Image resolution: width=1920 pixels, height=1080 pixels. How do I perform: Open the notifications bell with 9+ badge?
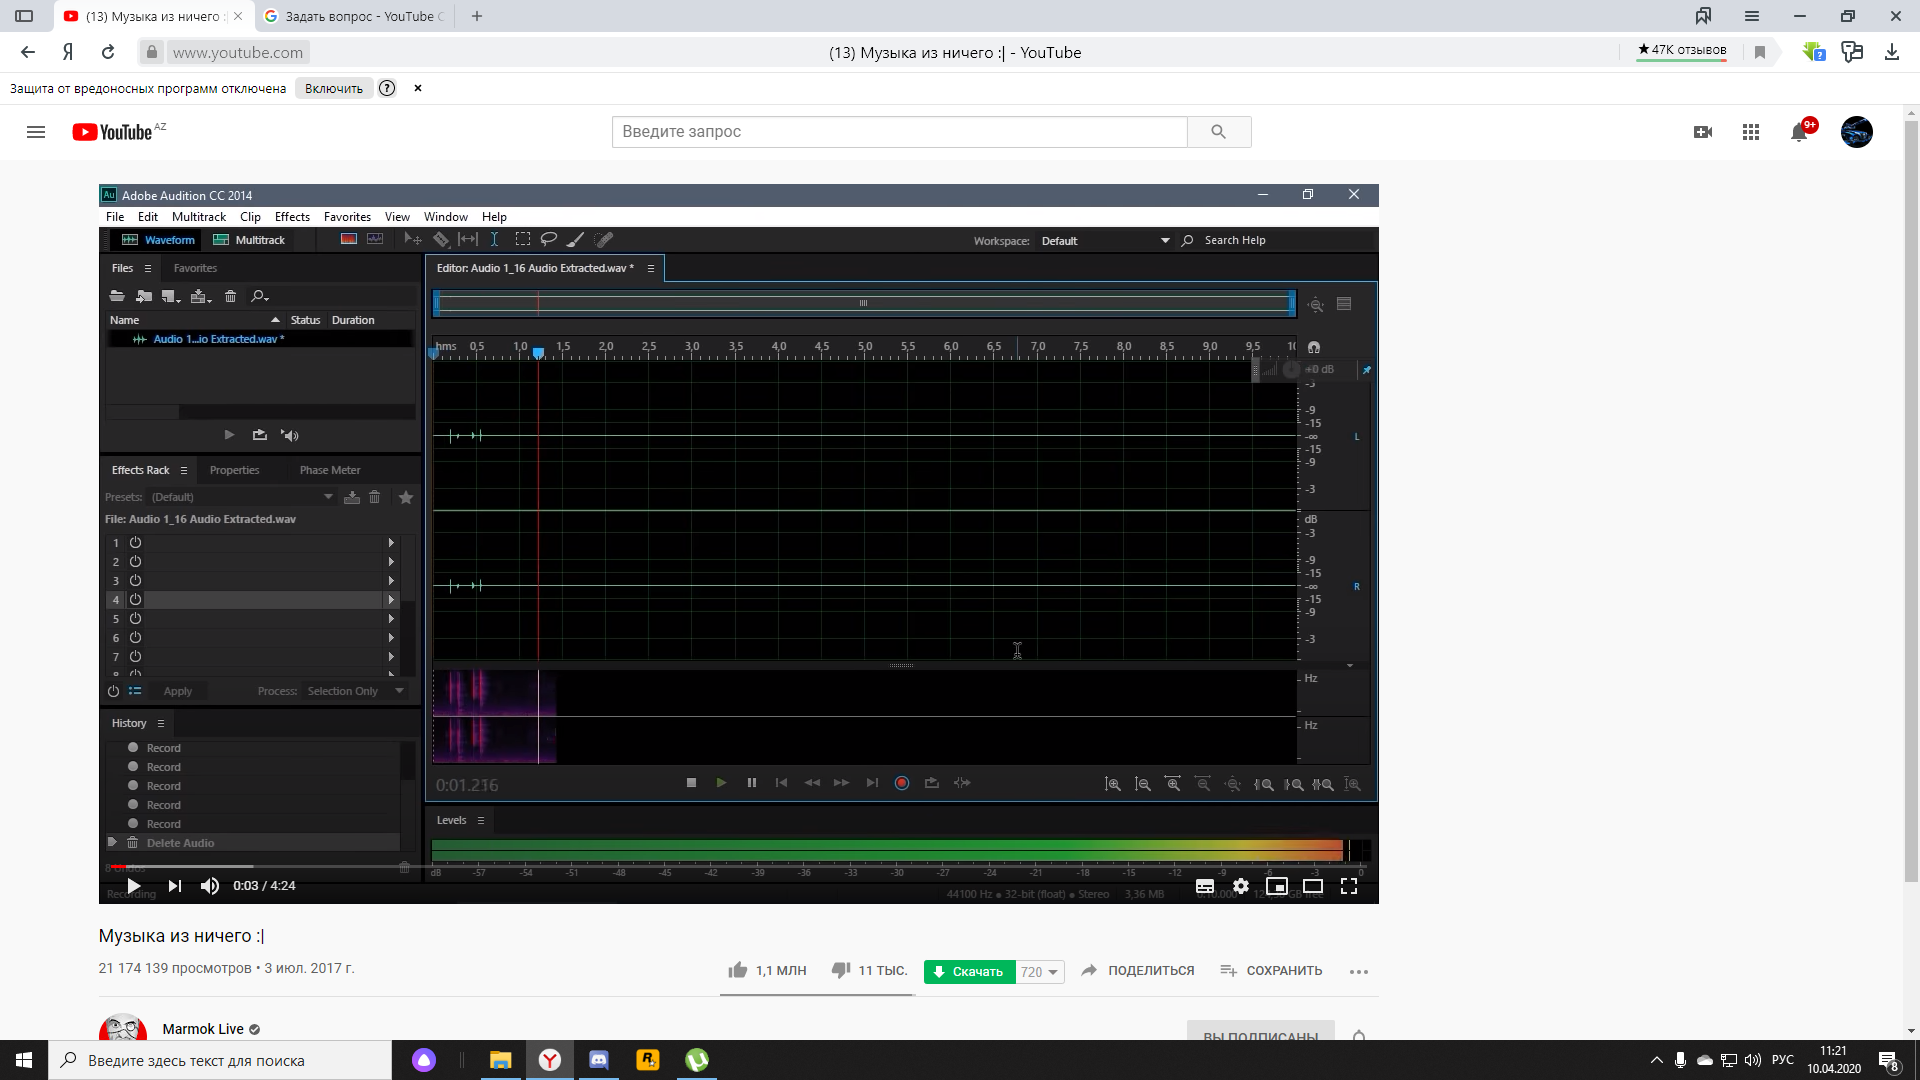1799,132
